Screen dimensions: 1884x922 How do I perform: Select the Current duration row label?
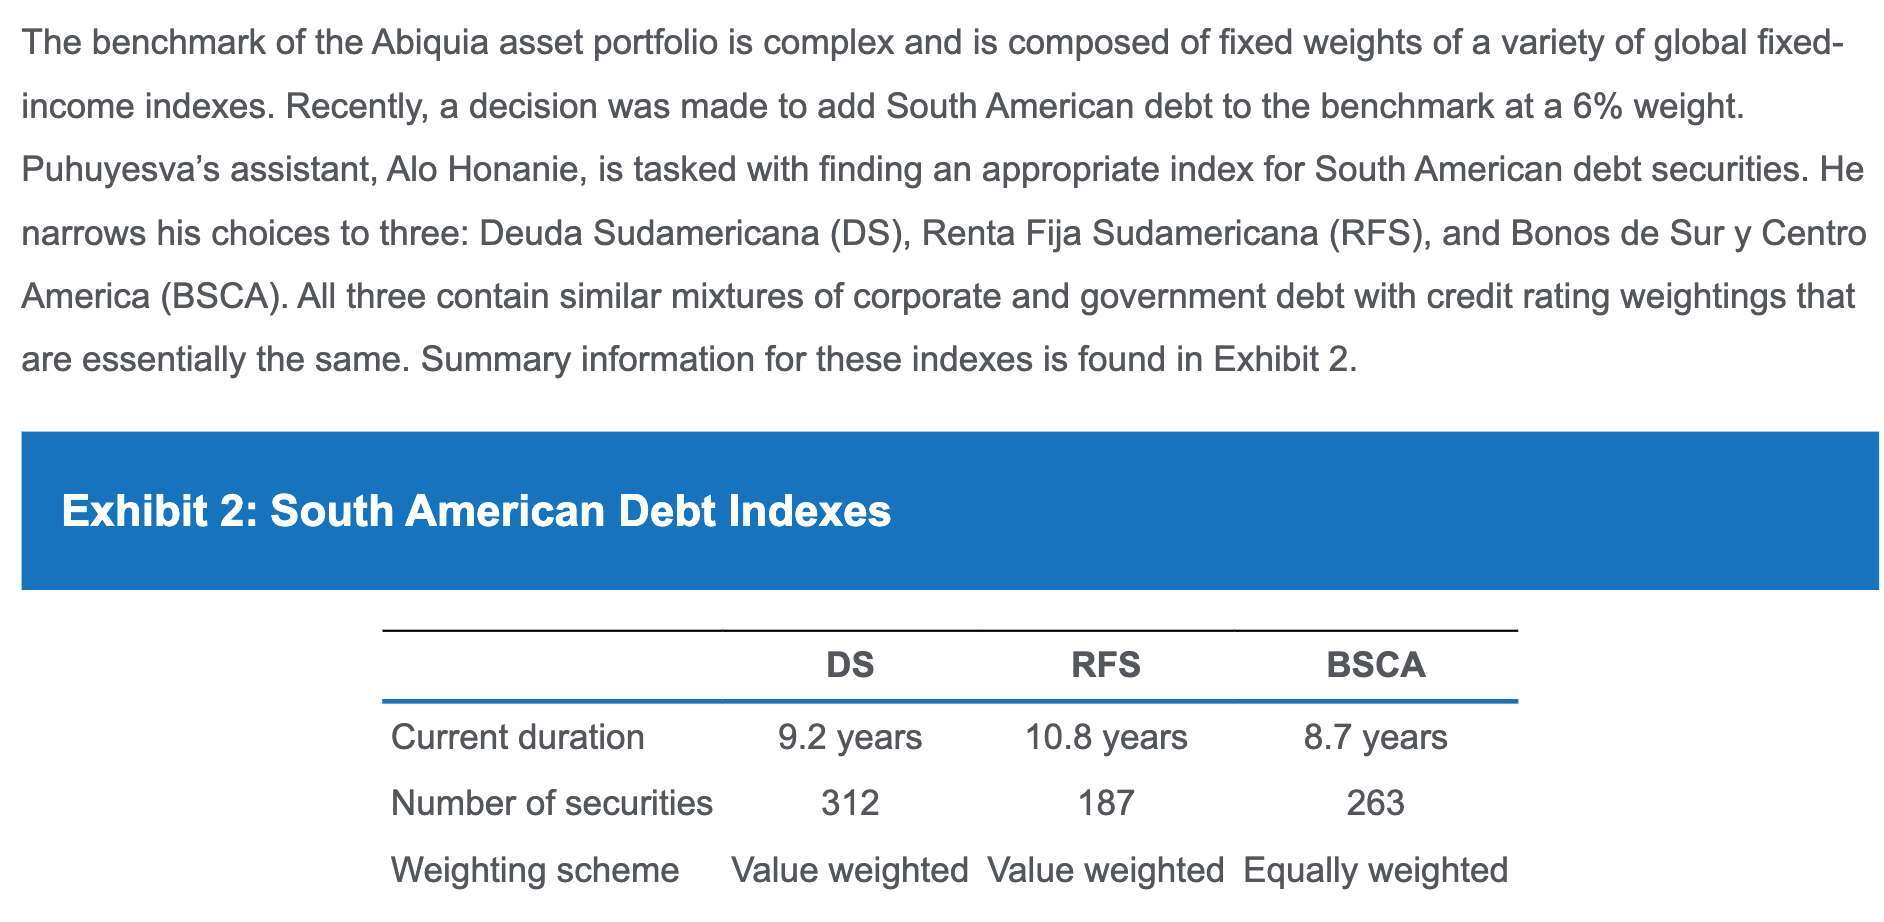coord(517,737)
